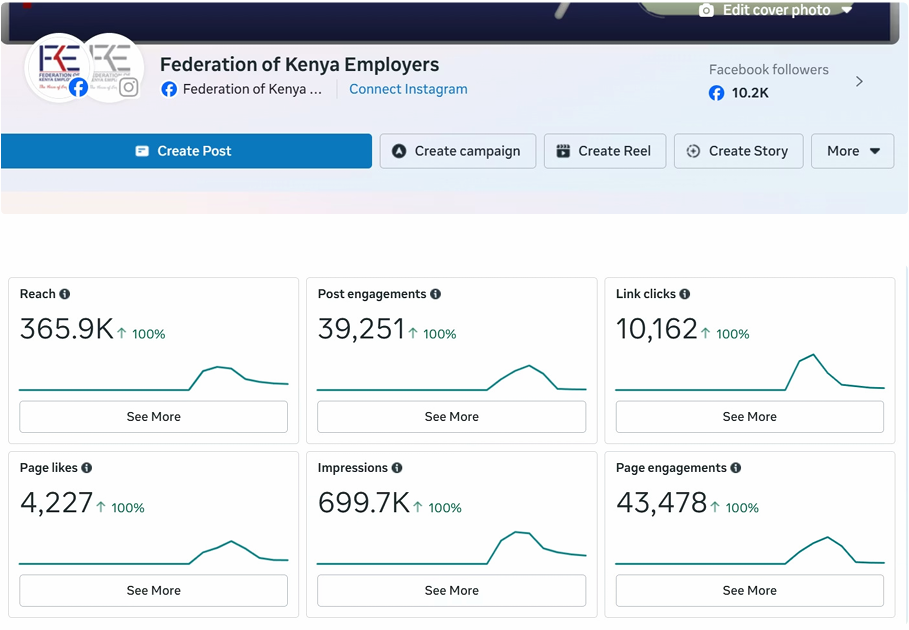
Task: Open Facebook followers details chevron
Action: click(x=859, y=82)
